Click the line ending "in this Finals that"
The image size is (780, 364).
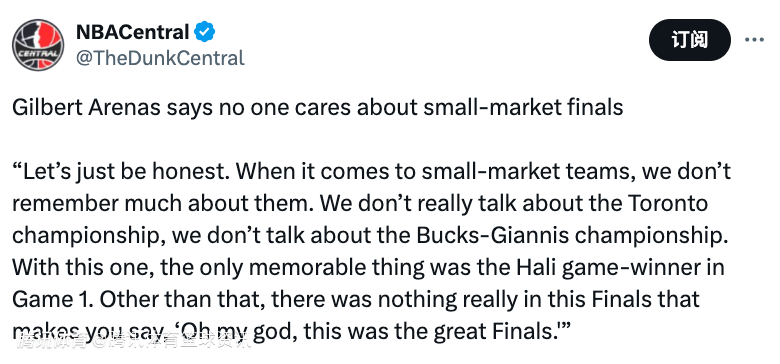click(x=356, y=299)
